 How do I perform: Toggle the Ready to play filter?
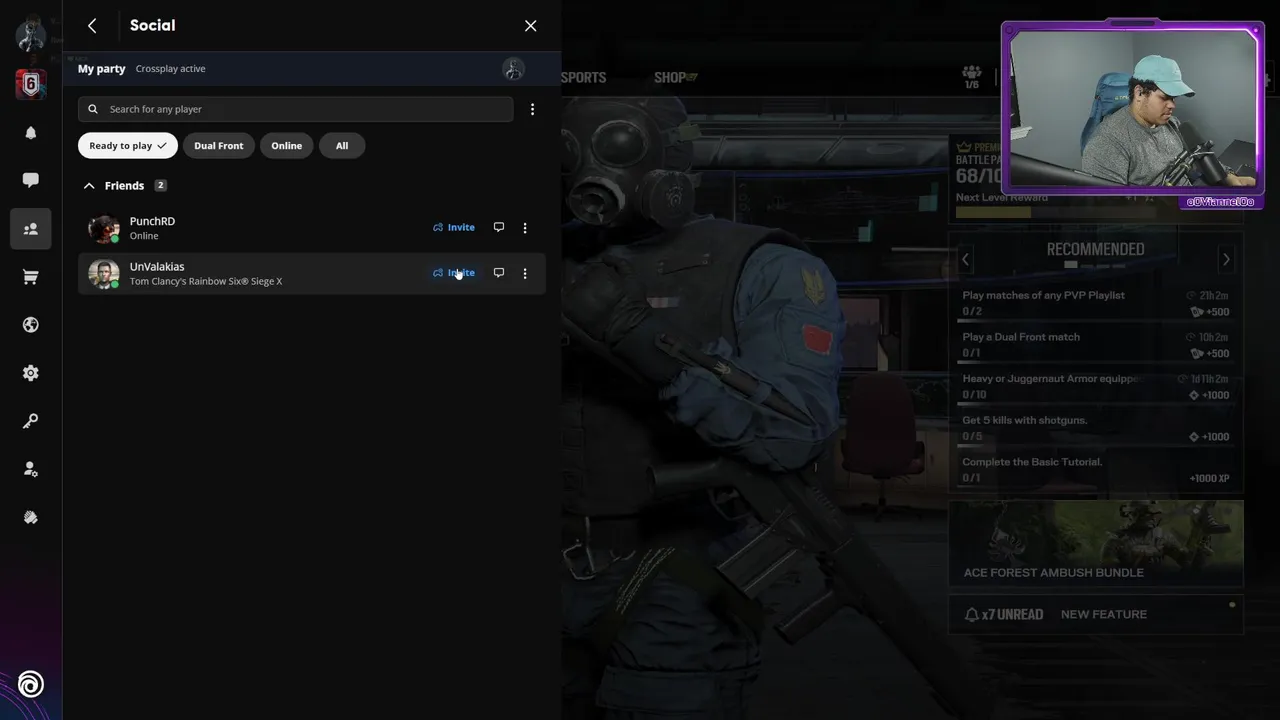[128, 146]
